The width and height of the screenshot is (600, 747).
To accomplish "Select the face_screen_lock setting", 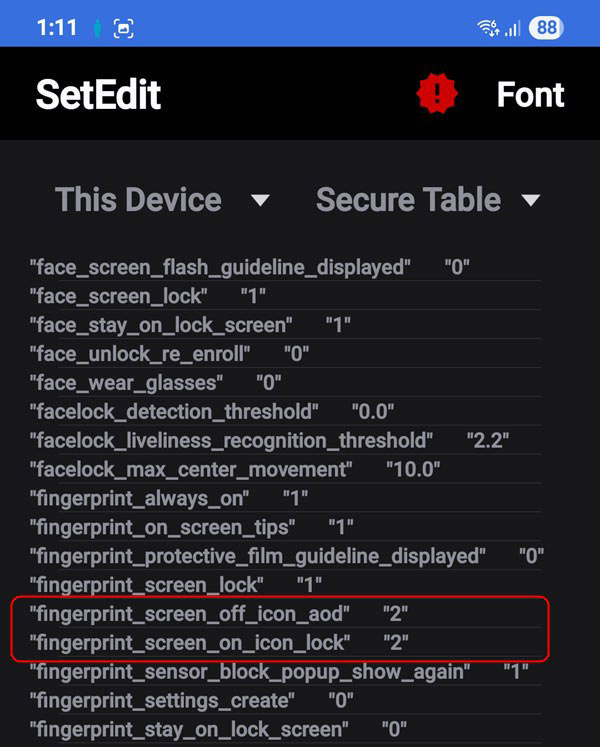I will (147, 296).
